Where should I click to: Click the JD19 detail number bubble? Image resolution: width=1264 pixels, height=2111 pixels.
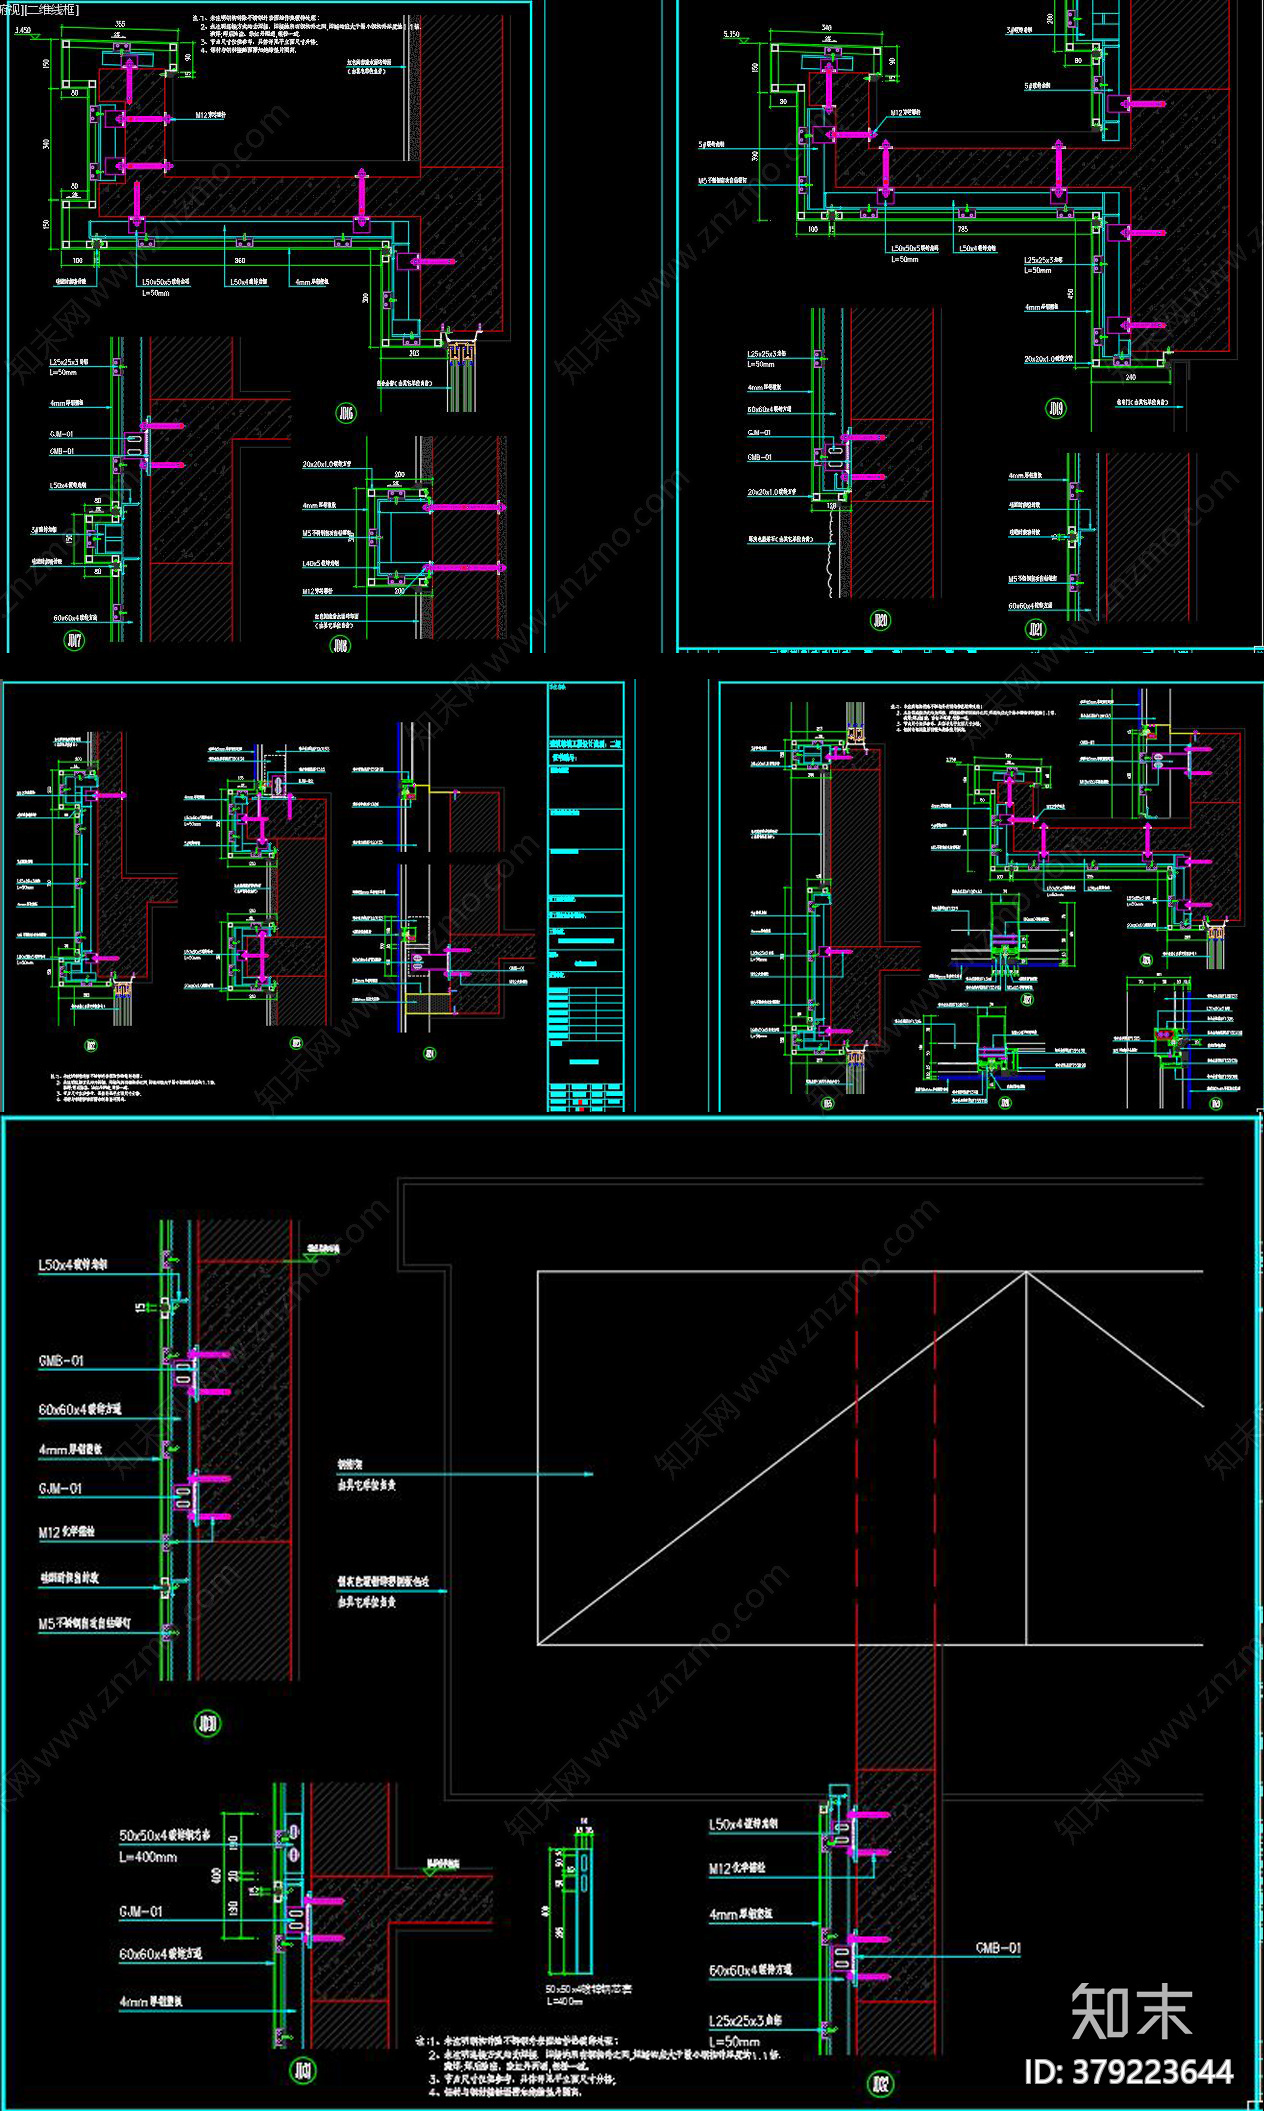click(1055, 408)
